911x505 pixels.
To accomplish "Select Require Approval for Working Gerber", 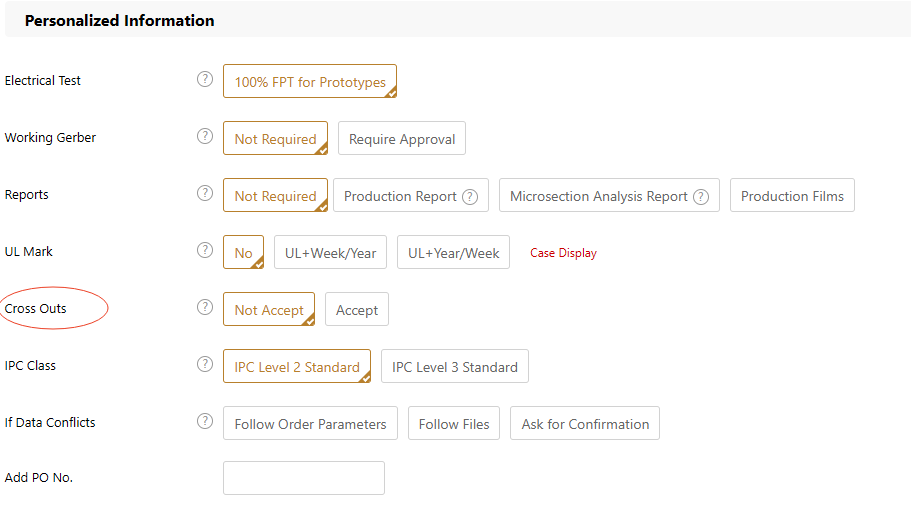I will [402, 139].
